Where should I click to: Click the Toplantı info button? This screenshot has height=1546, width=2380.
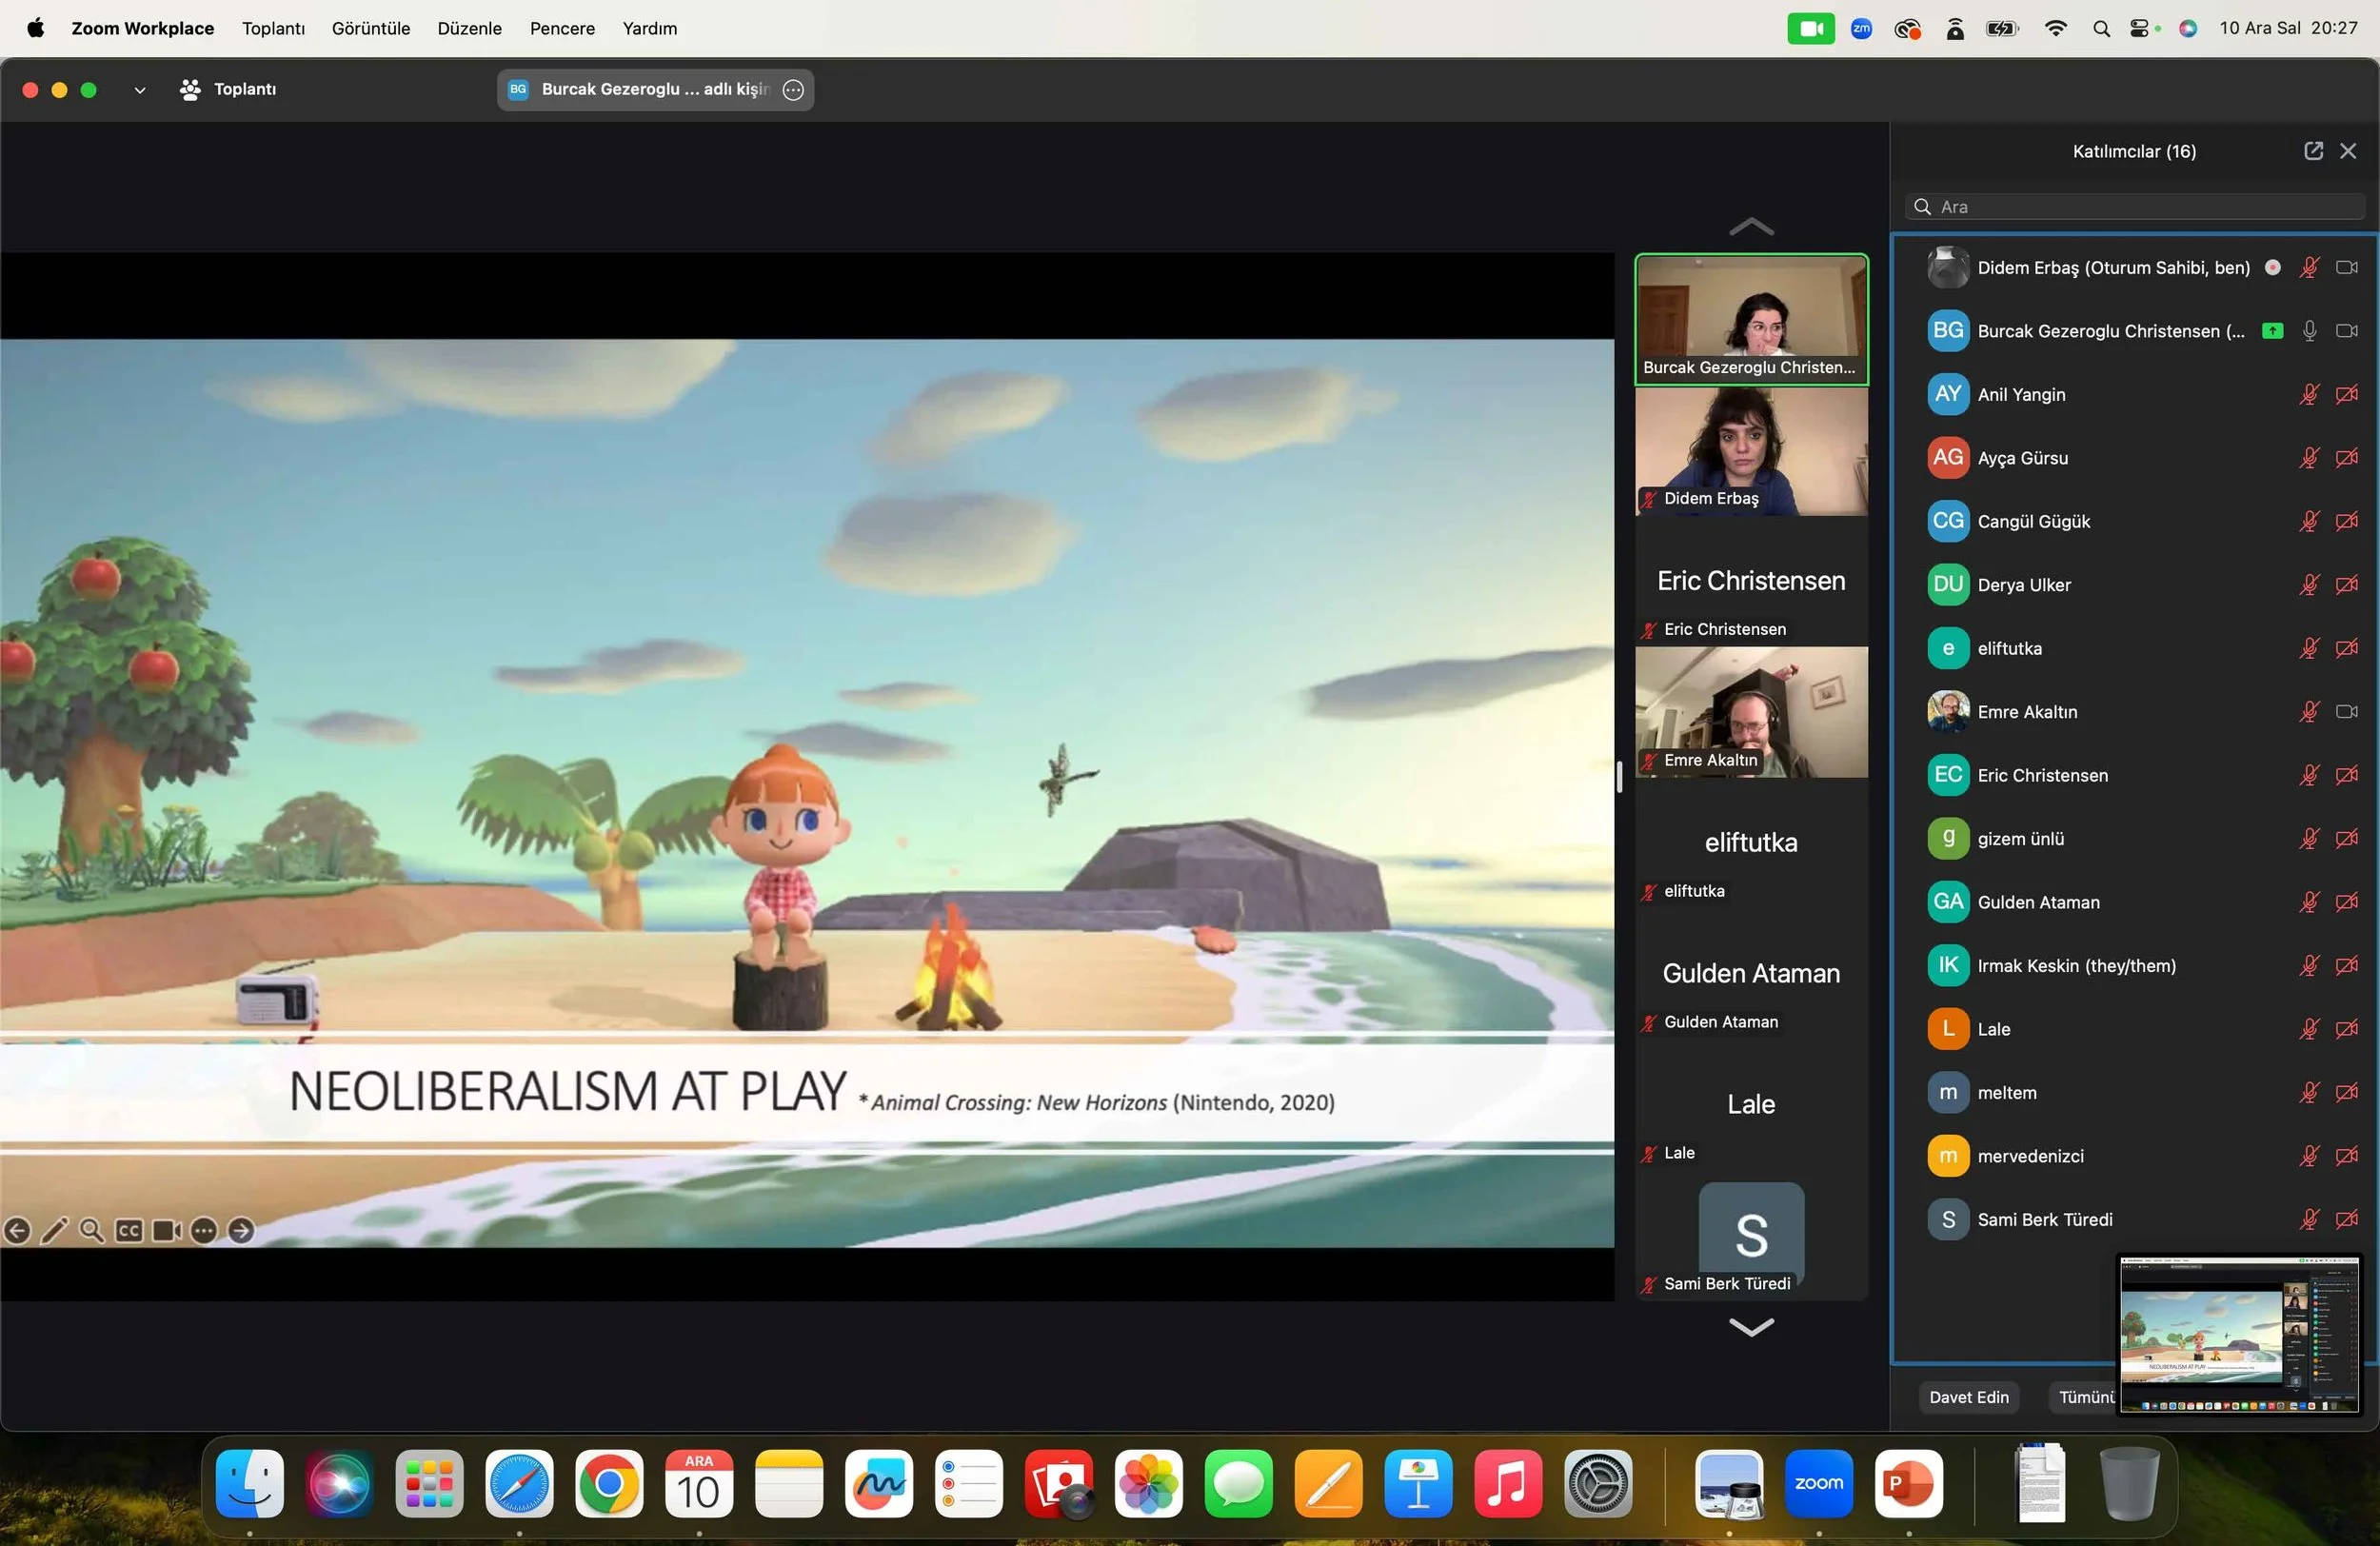(229, 90)
